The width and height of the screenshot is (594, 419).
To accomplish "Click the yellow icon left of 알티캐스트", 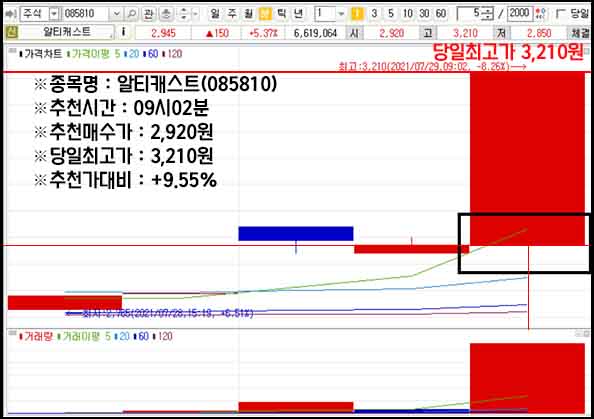I will pyautogui.click(x=11, y=32).
